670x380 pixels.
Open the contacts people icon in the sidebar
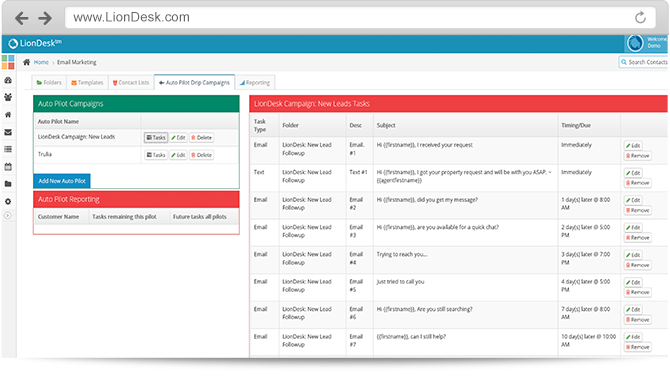tap(8, 97)
